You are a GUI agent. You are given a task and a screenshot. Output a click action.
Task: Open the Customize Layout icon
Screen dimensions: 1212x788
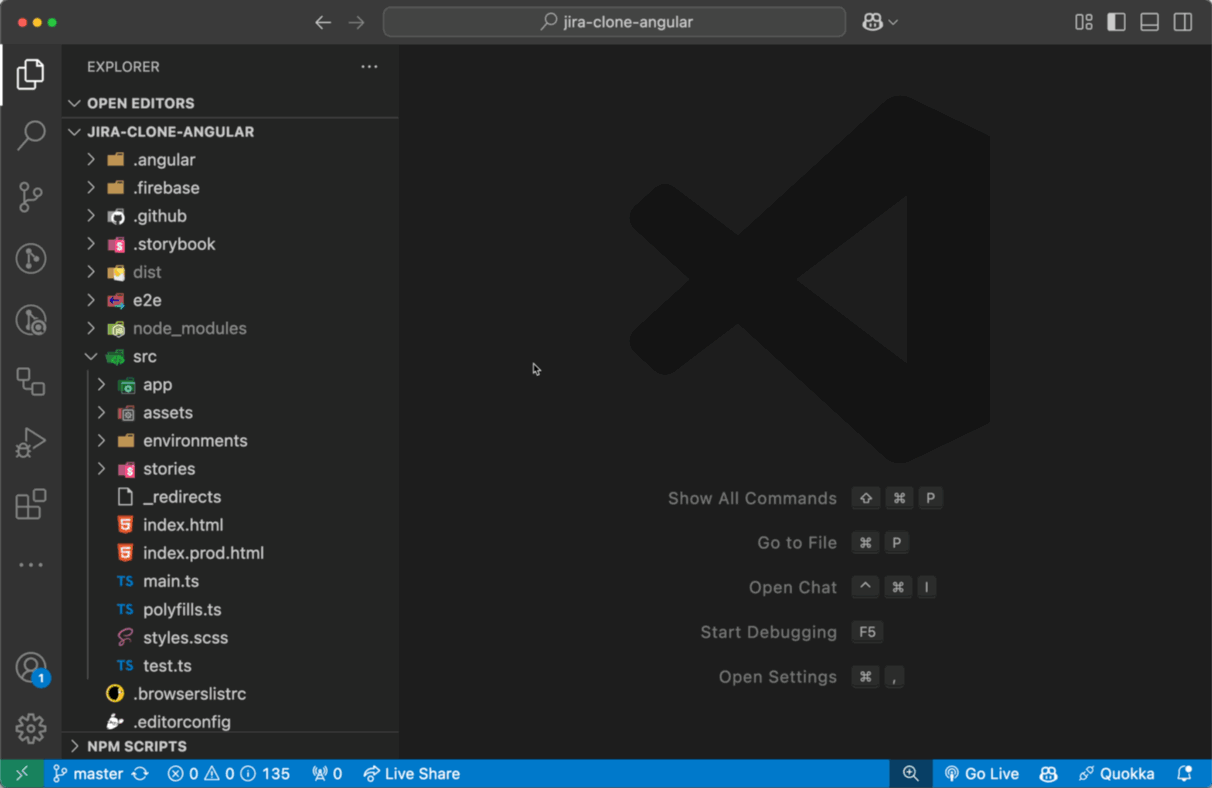1084,22
